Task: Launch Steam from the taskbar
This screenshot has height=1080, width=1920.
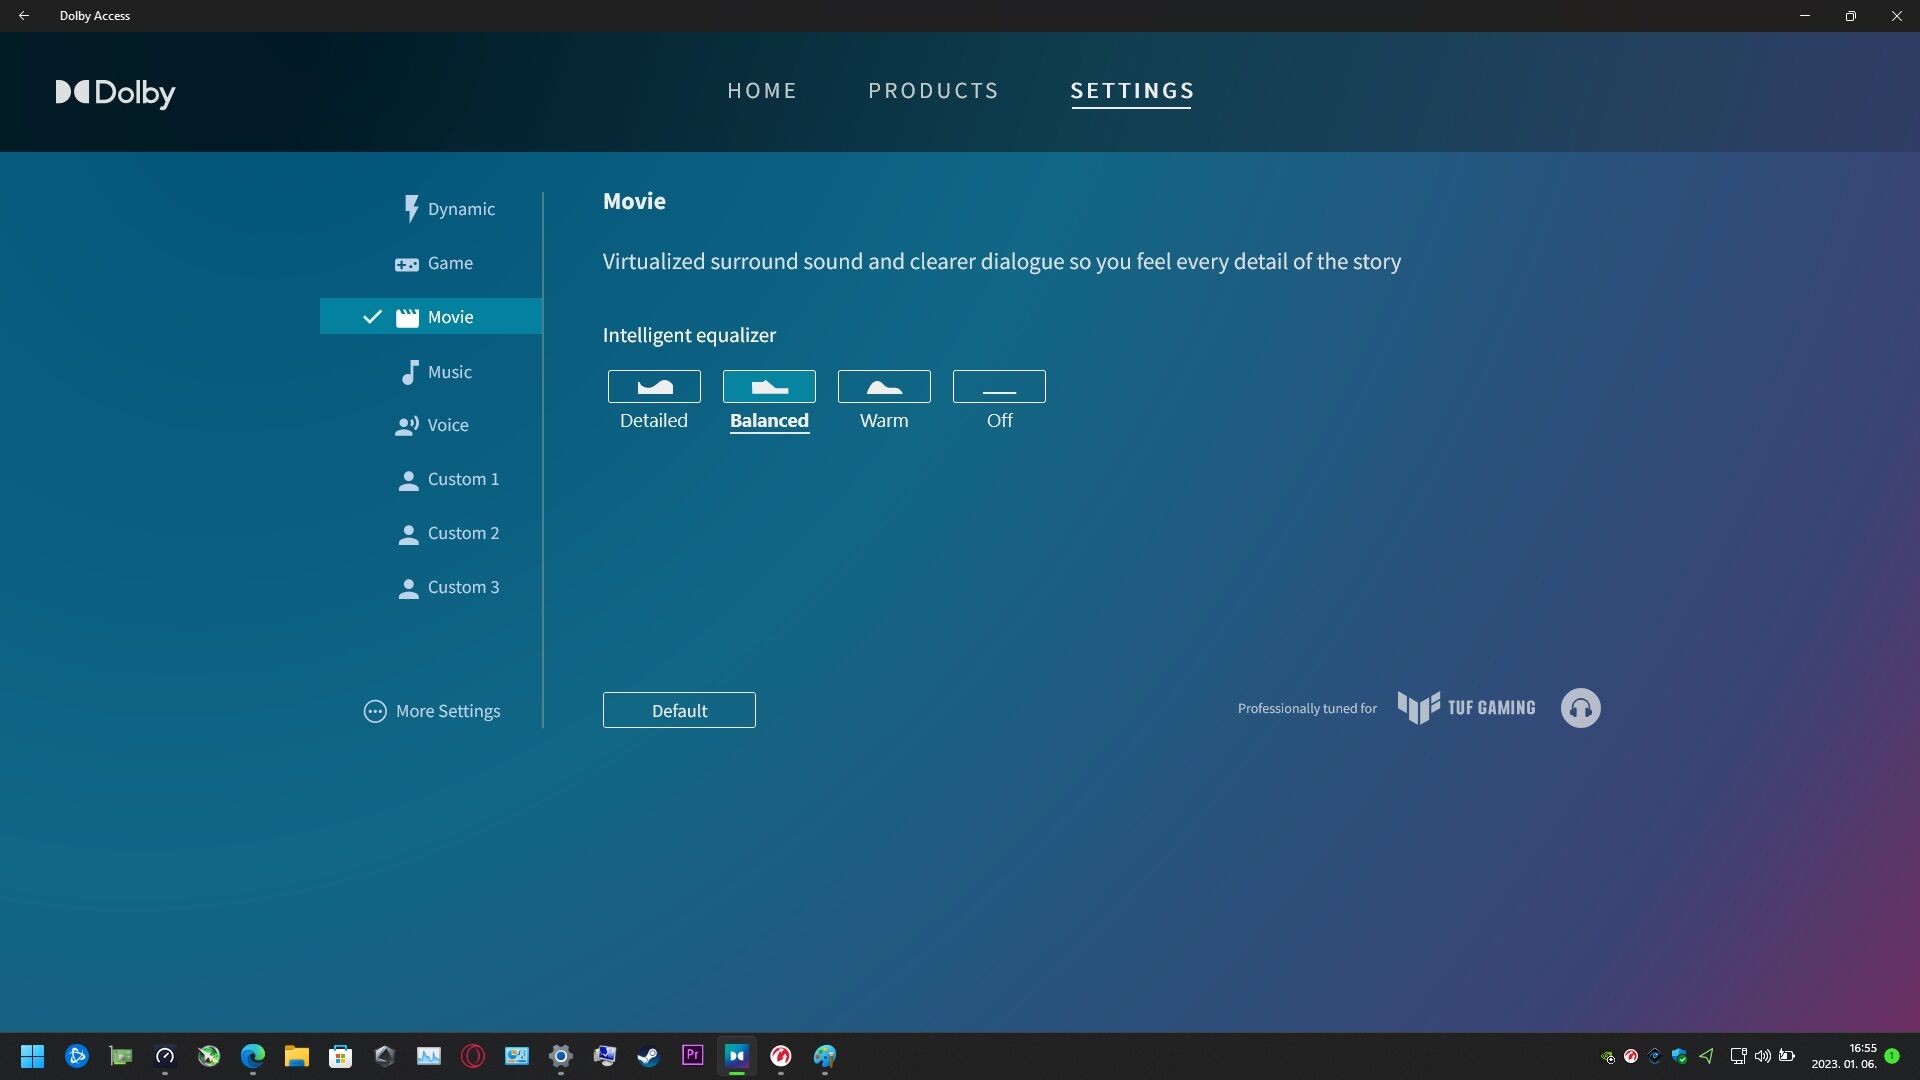Action: pos(649,1056)
